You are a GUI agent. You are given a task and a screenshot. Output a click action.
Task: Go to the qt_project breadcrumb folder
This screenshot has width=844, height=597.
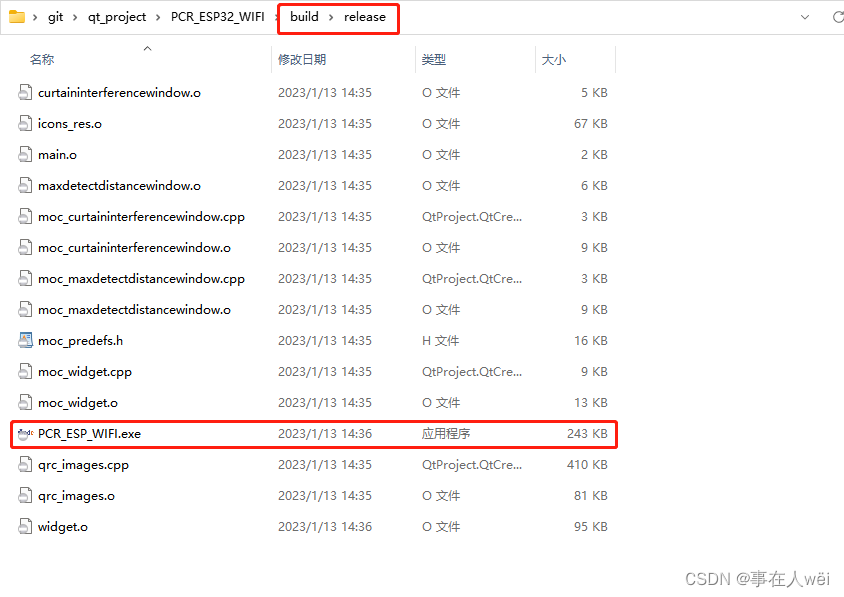(117, 17)
